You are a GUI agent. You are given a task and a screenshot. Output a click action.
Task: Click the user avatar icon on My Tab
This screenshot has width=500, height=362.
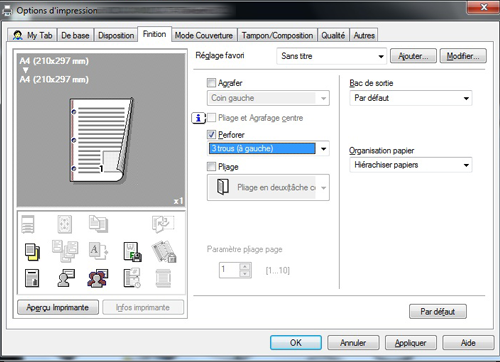(x=17, y=35)
